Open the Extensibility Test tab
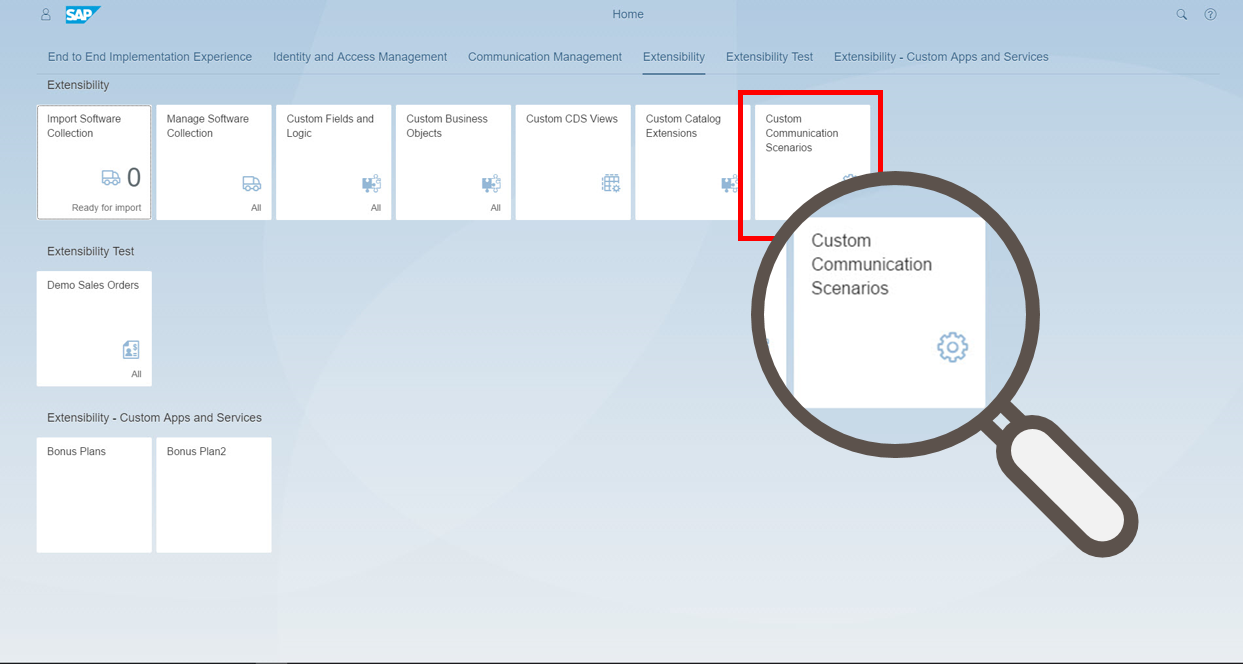The image size is (1243, 664). pos(769,57)
